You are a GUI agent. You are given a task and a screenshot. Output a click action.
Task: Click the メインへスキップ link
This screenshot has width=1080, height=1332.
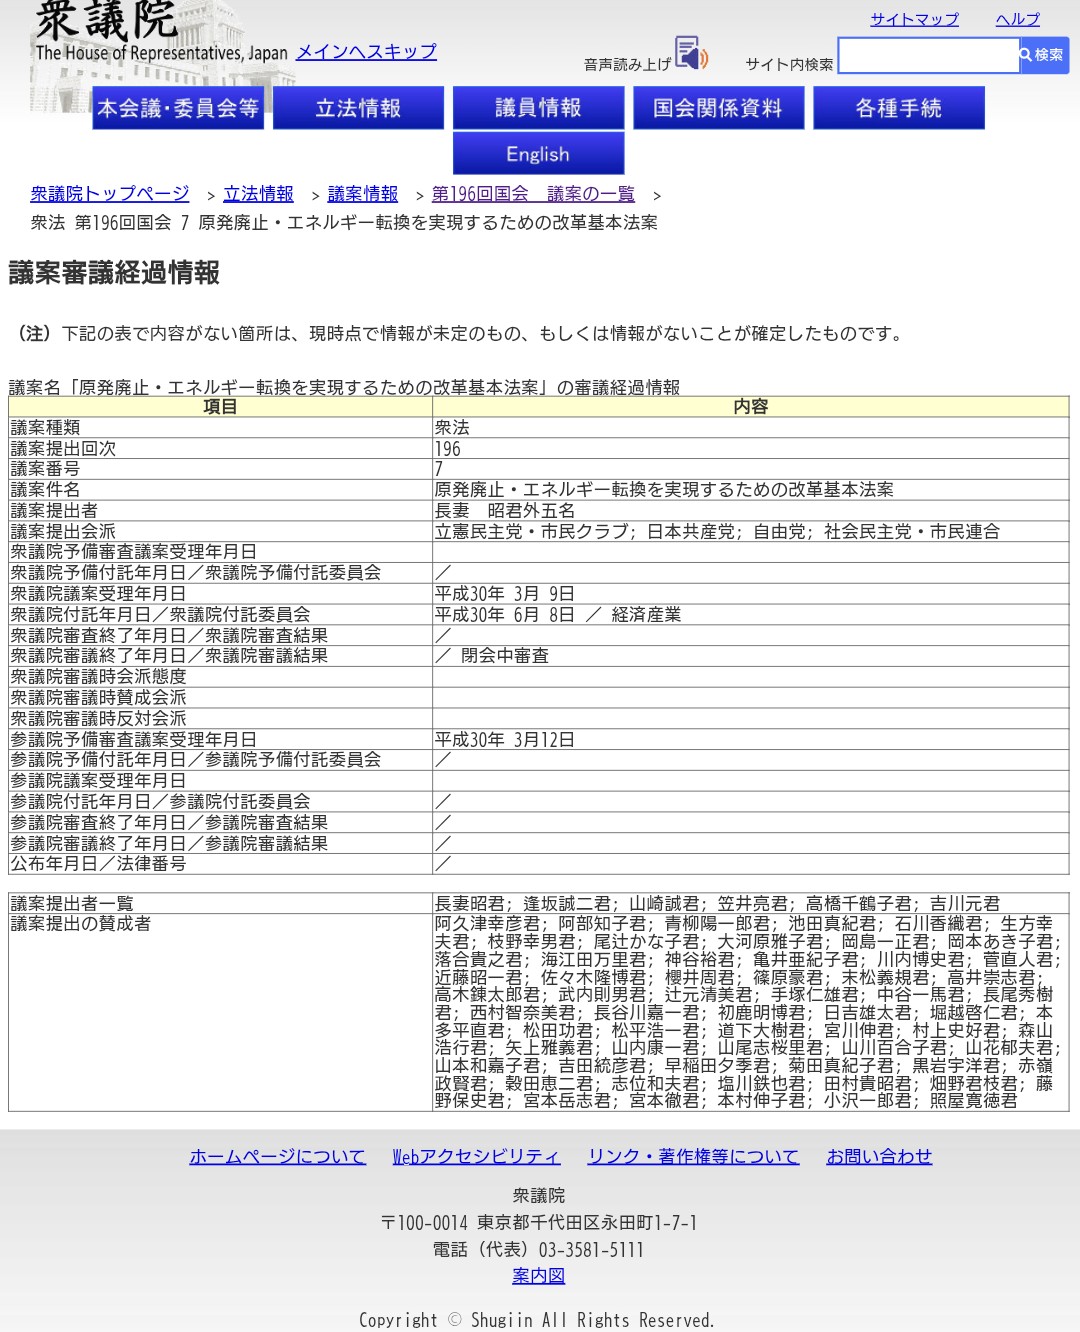tap(366, 51)
